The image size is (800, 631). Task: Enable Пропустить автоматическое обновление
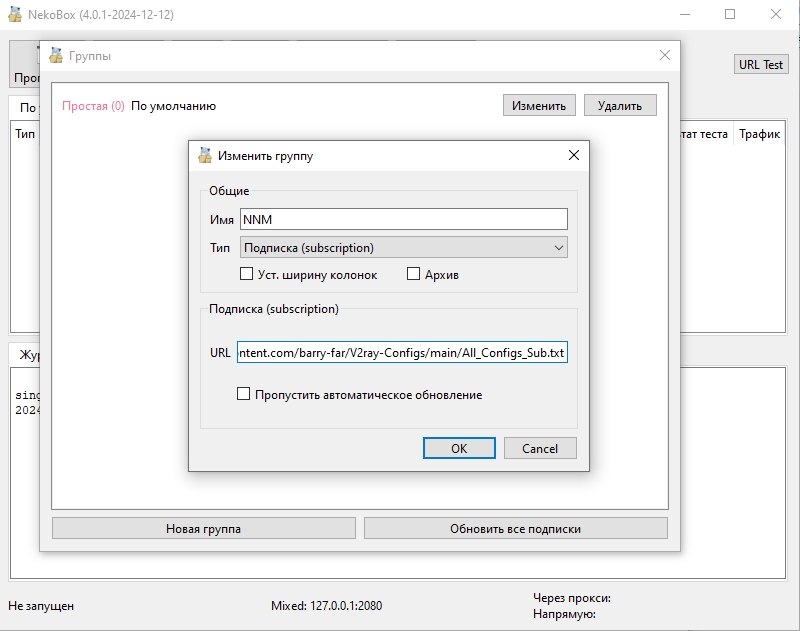(x=243, y=395)
